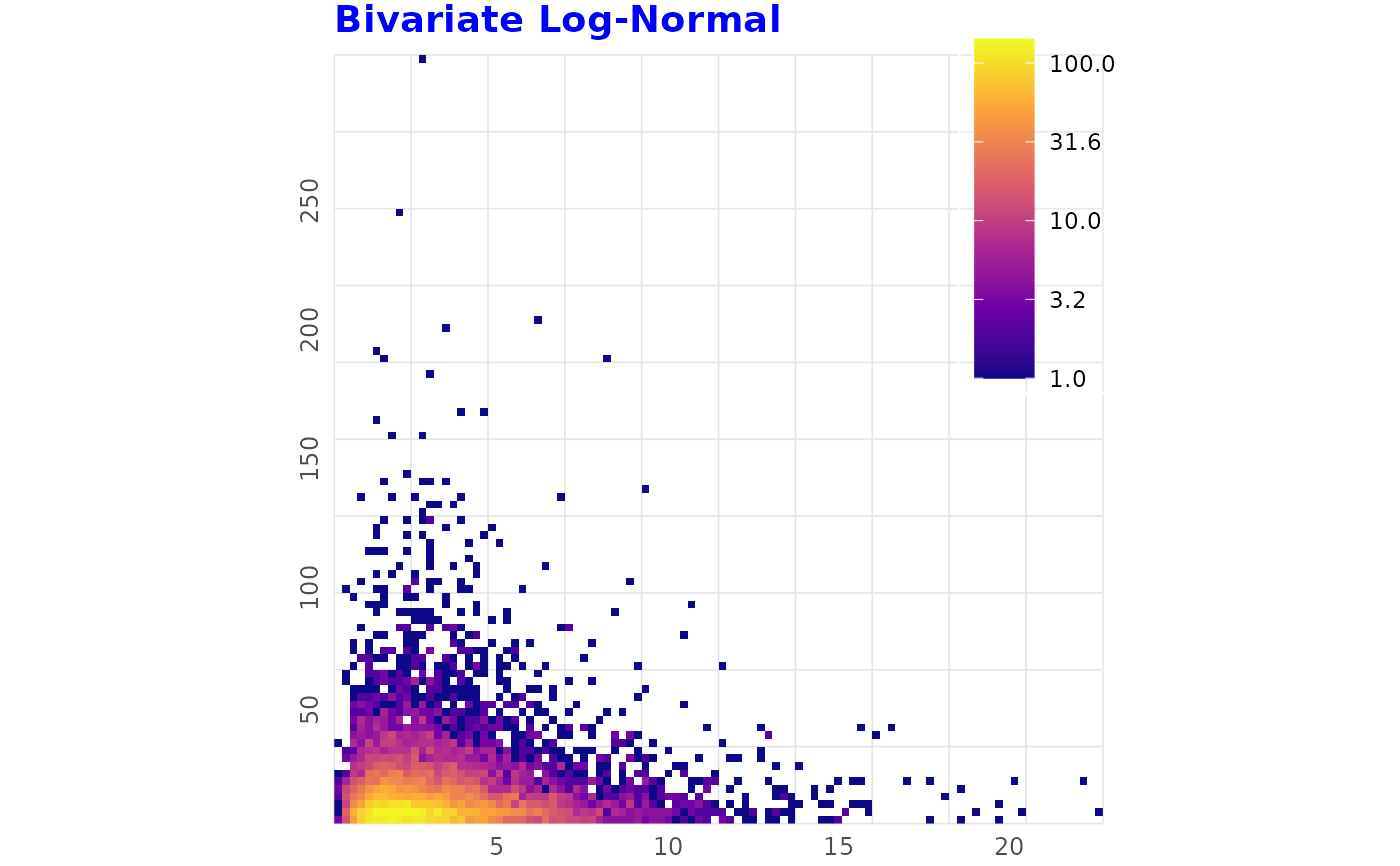Select x-axis tick label 10

[668, 846]
